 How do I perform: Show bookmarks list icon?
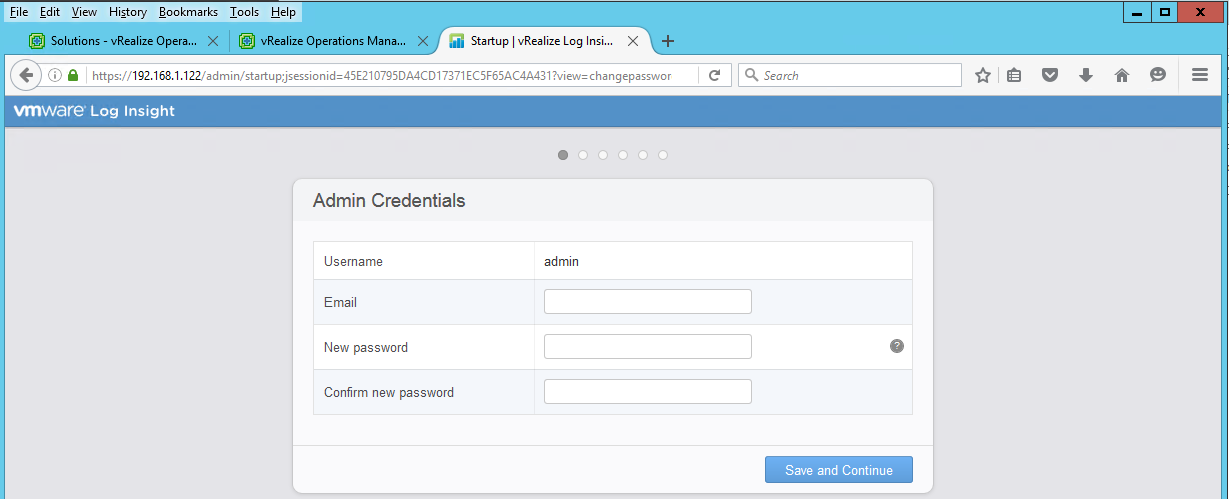pyautogui.click(x=1014, y=75)
